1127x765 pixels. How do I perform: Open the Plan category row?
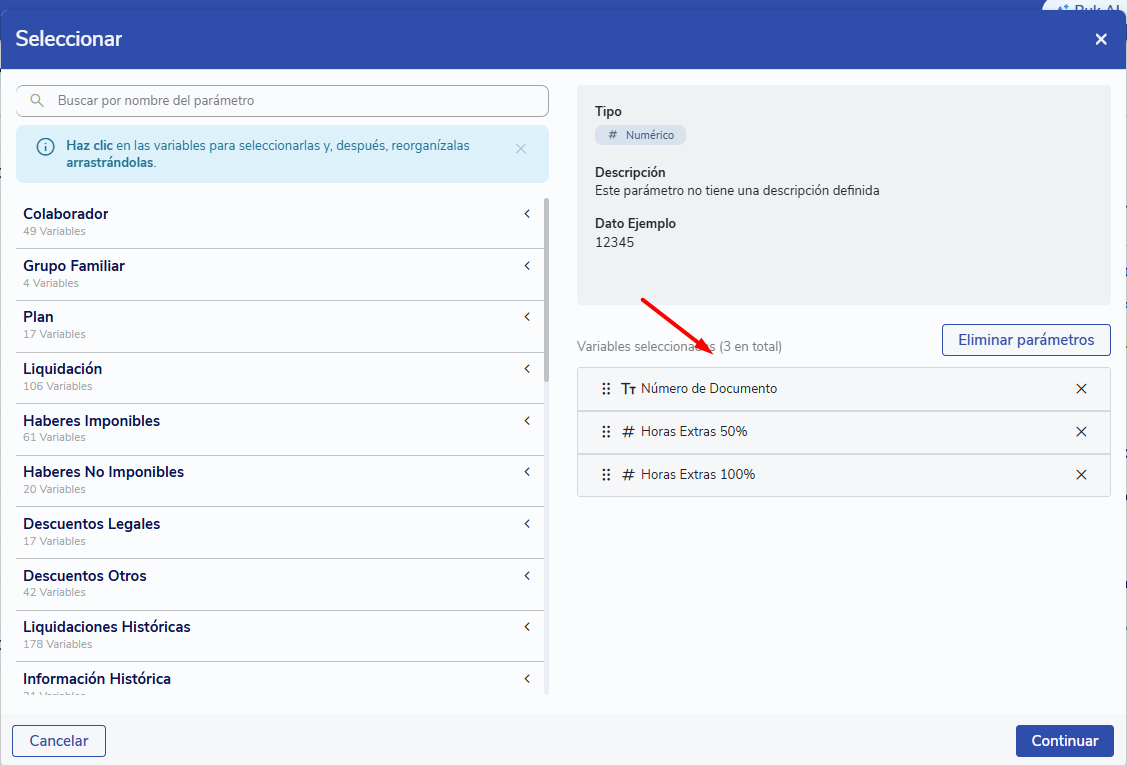click(280, 326)
